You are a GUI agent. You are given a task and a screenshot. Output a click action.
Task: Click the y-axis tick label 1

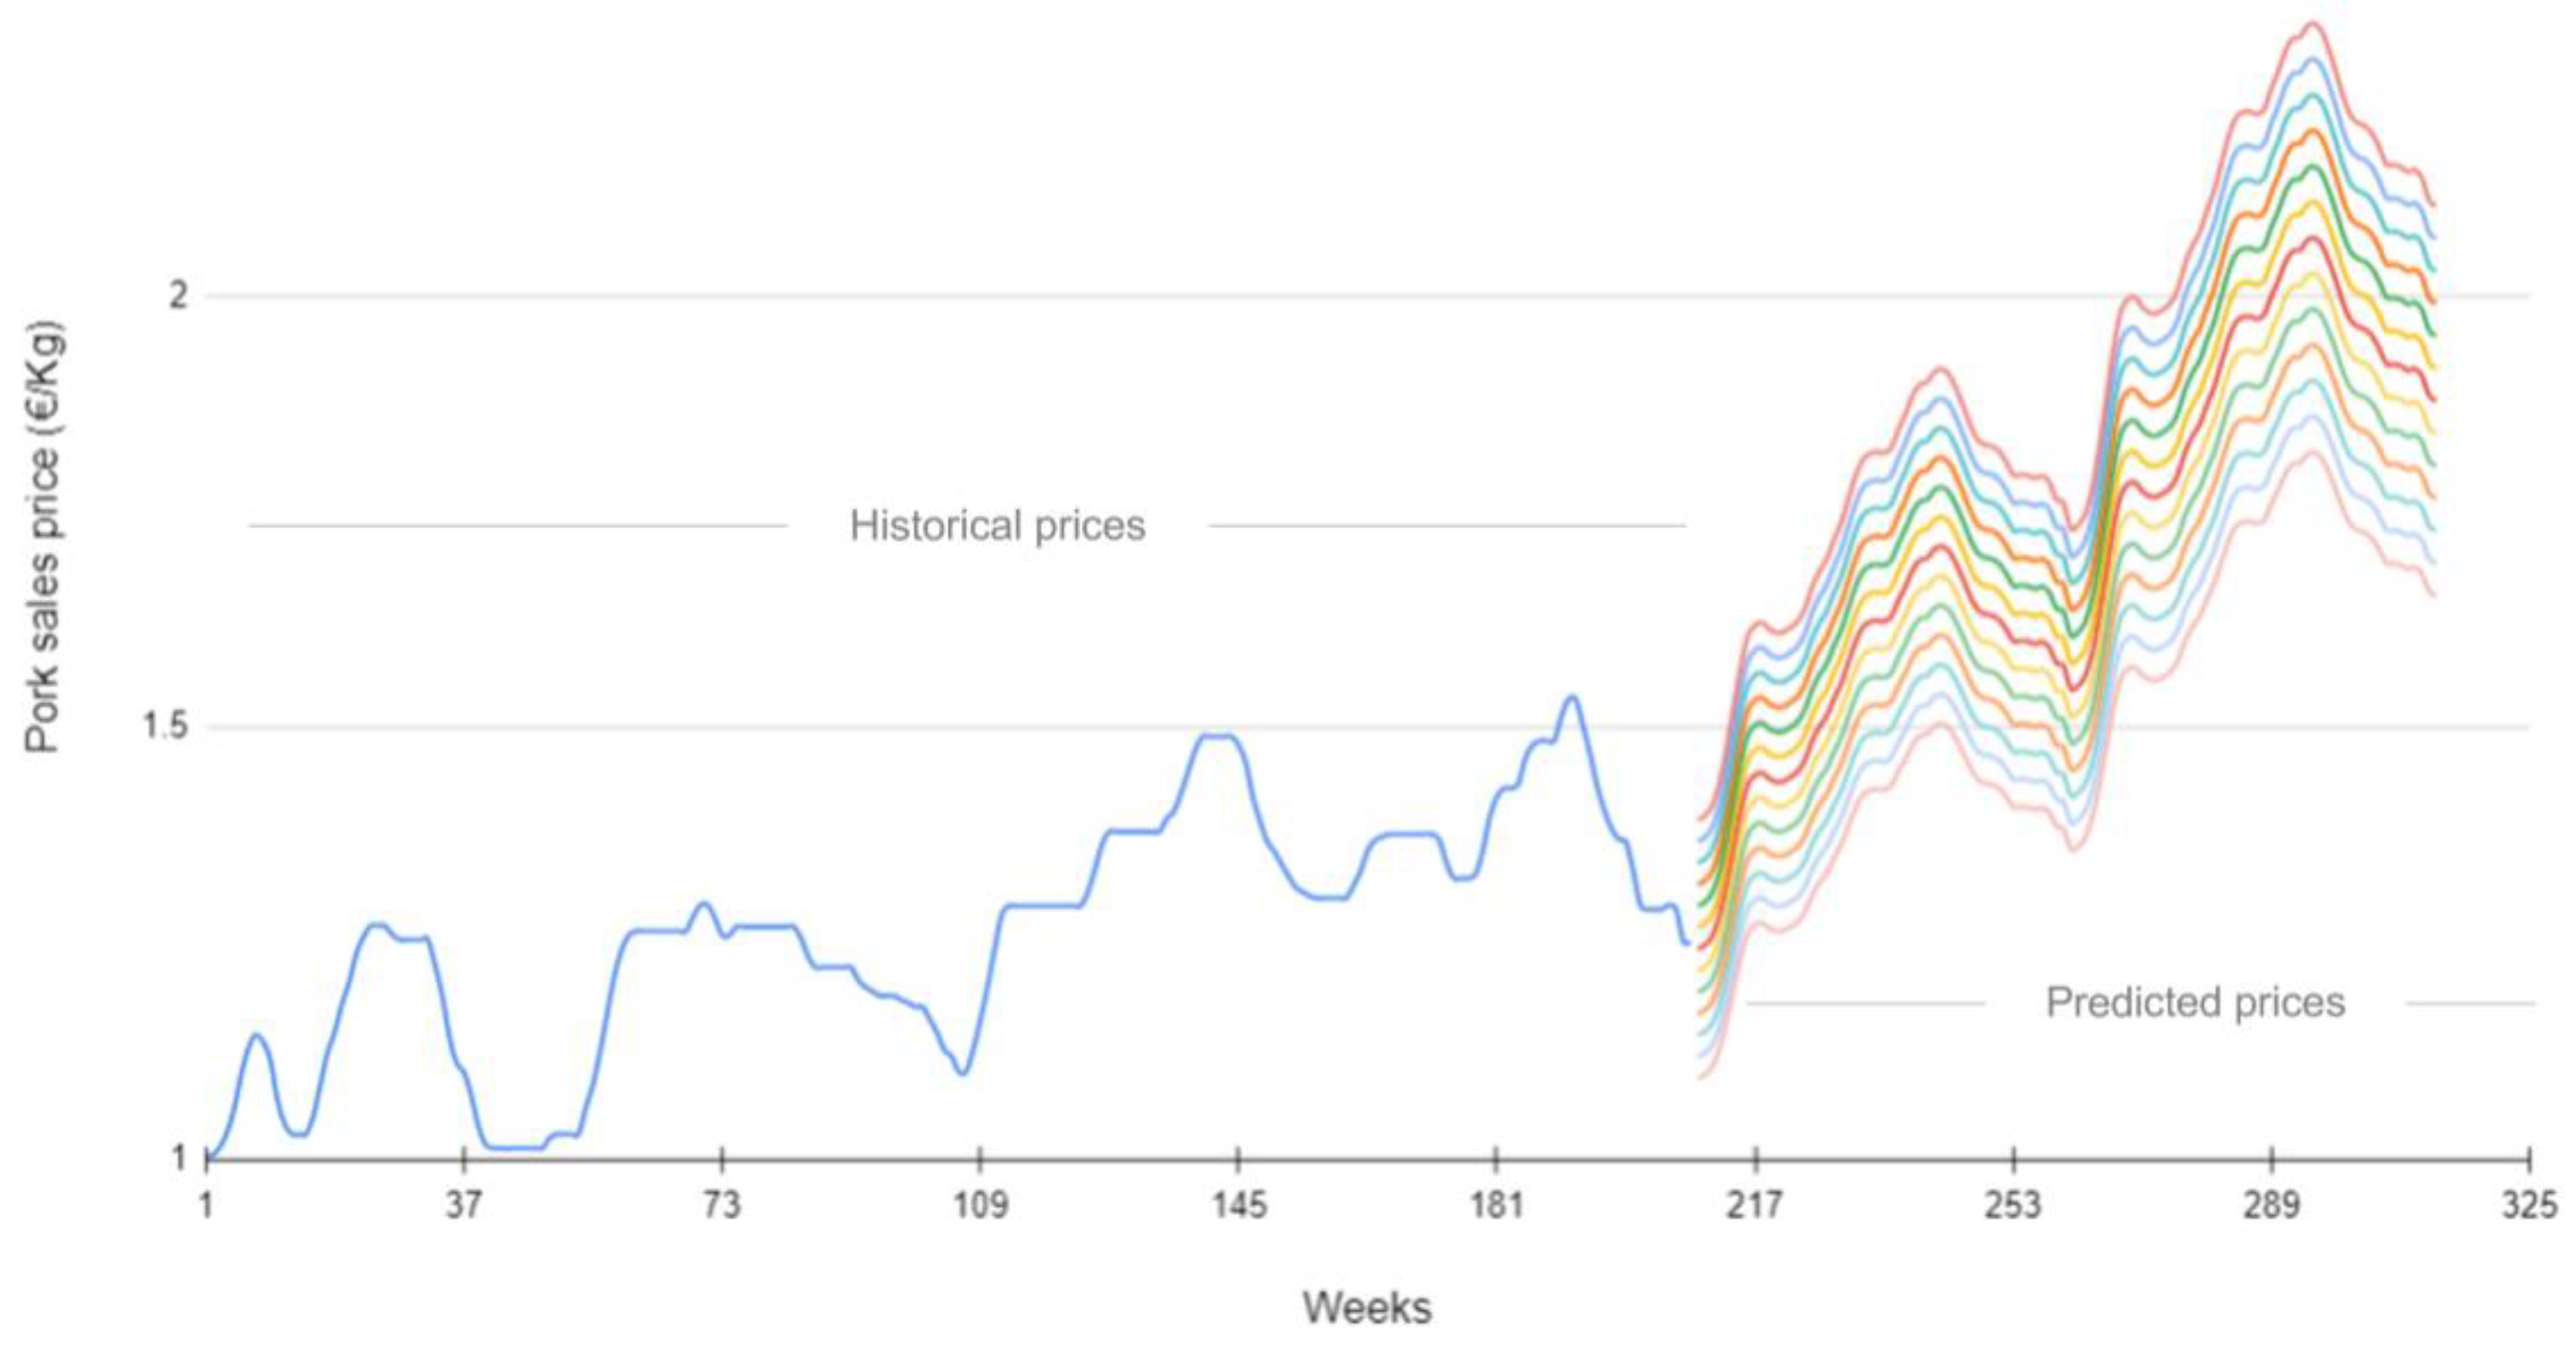(x=180, y=1158)
